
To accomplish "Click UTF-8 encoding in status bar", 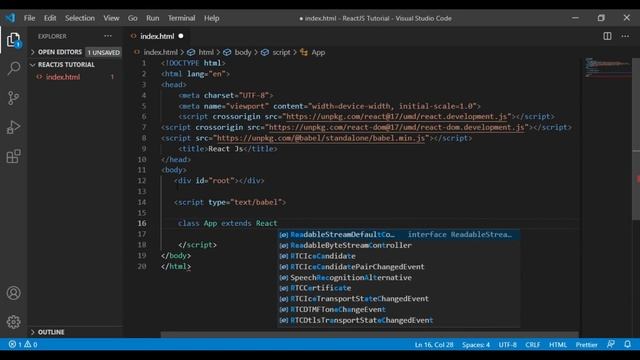I will 507,344.
